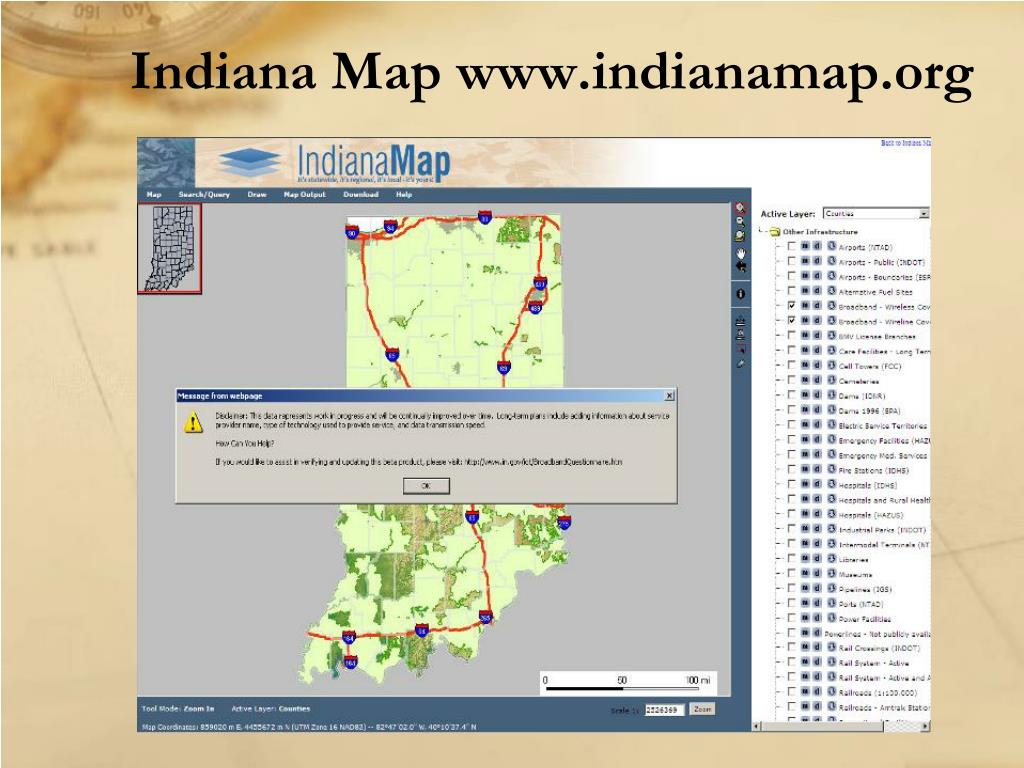Image resolution: width=1024 pixels, height=768 pixels.
Task: Open the Map menu
Action: point(154,195)
